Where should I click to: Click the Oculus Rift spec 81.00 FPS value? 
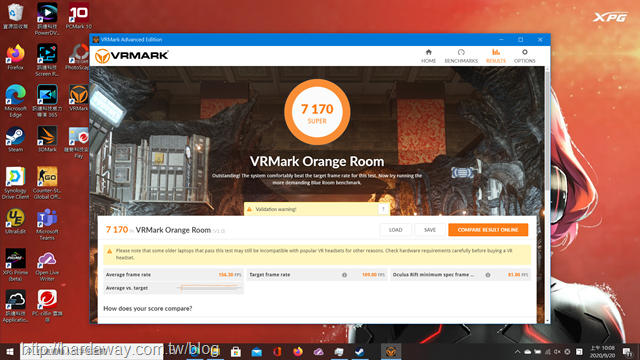click(x=518, y=275)
